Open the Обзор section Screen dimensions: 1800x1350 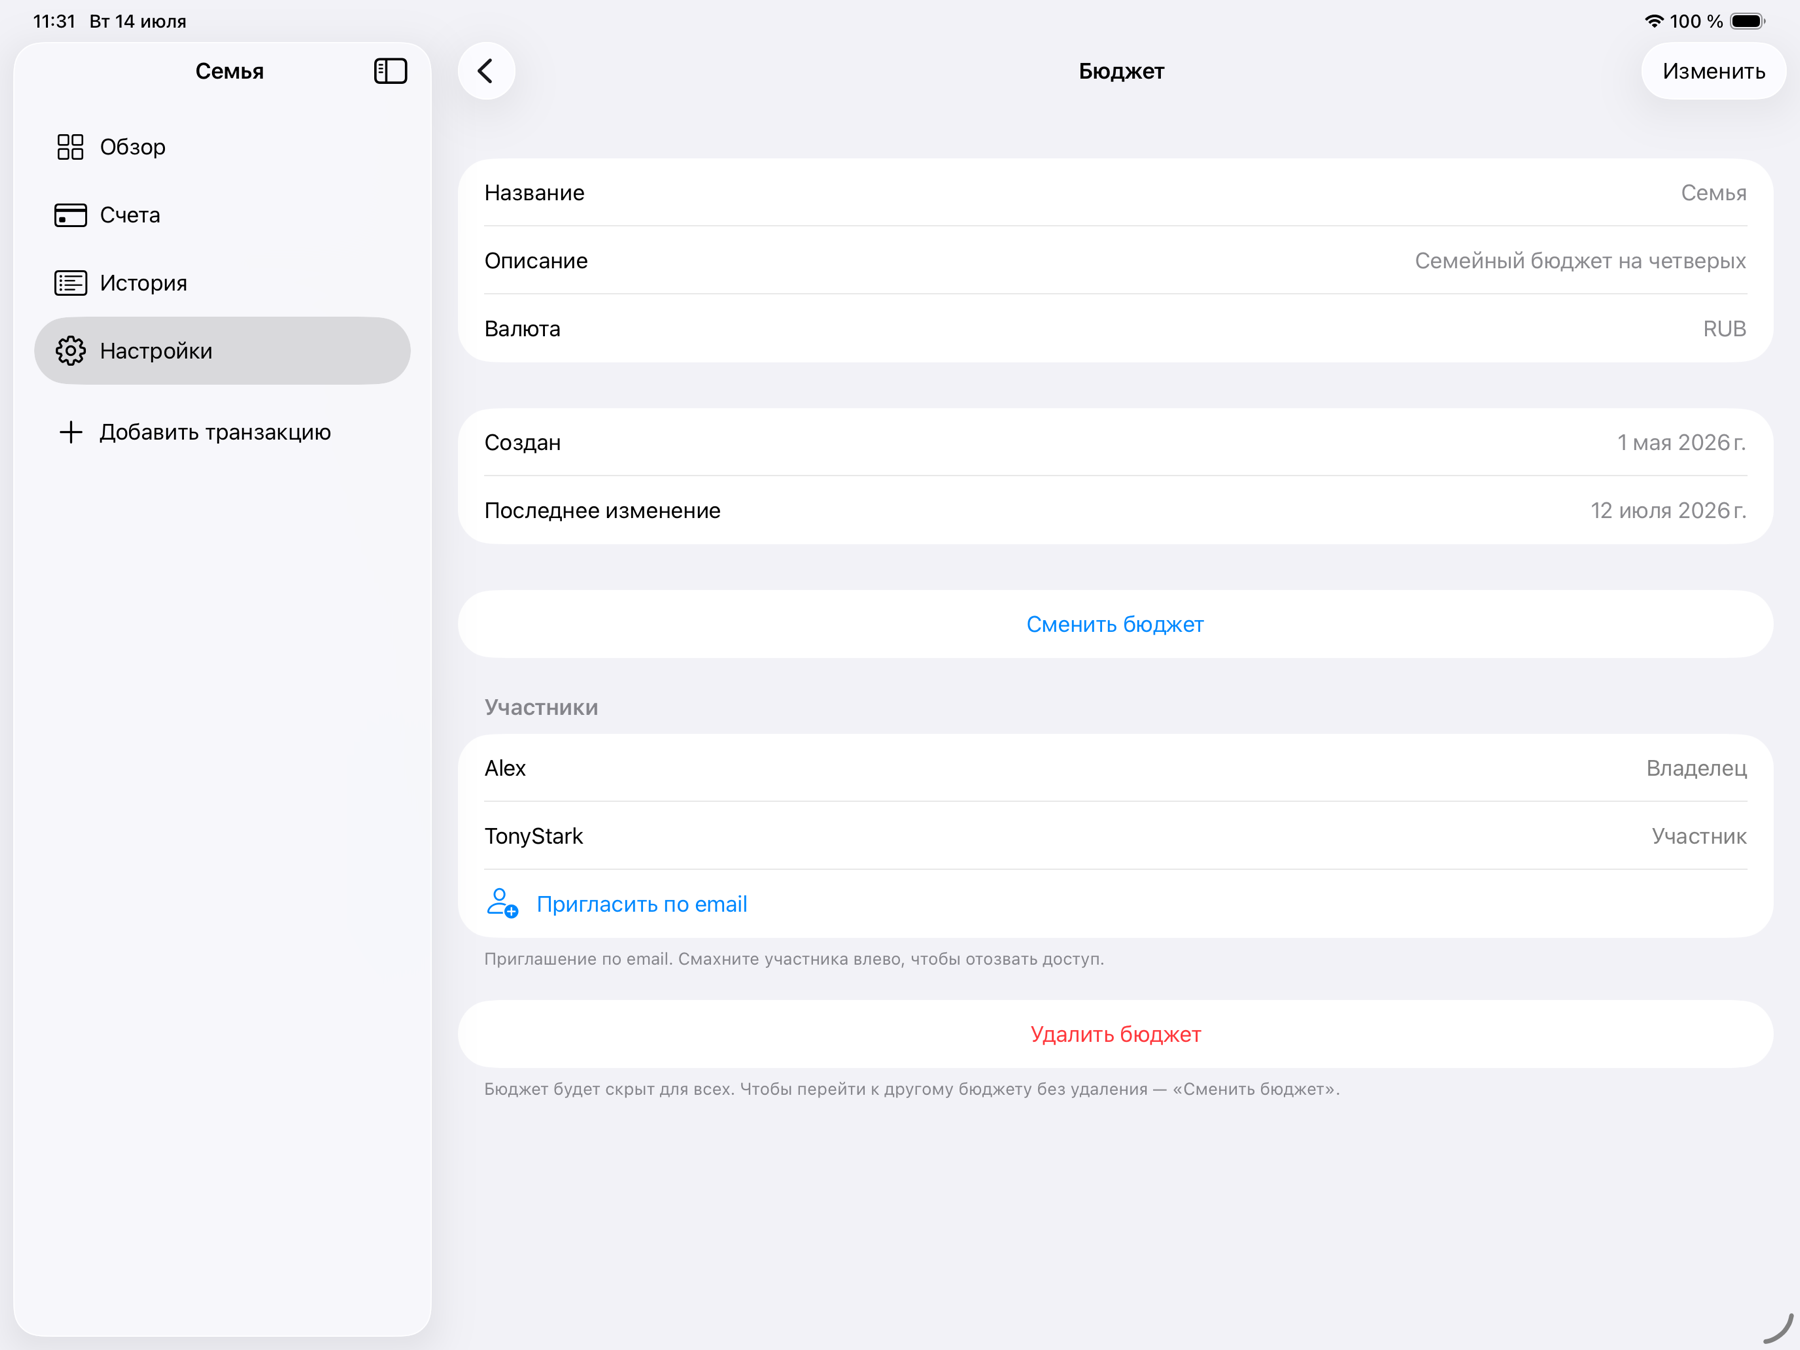[x=222, y=147]
